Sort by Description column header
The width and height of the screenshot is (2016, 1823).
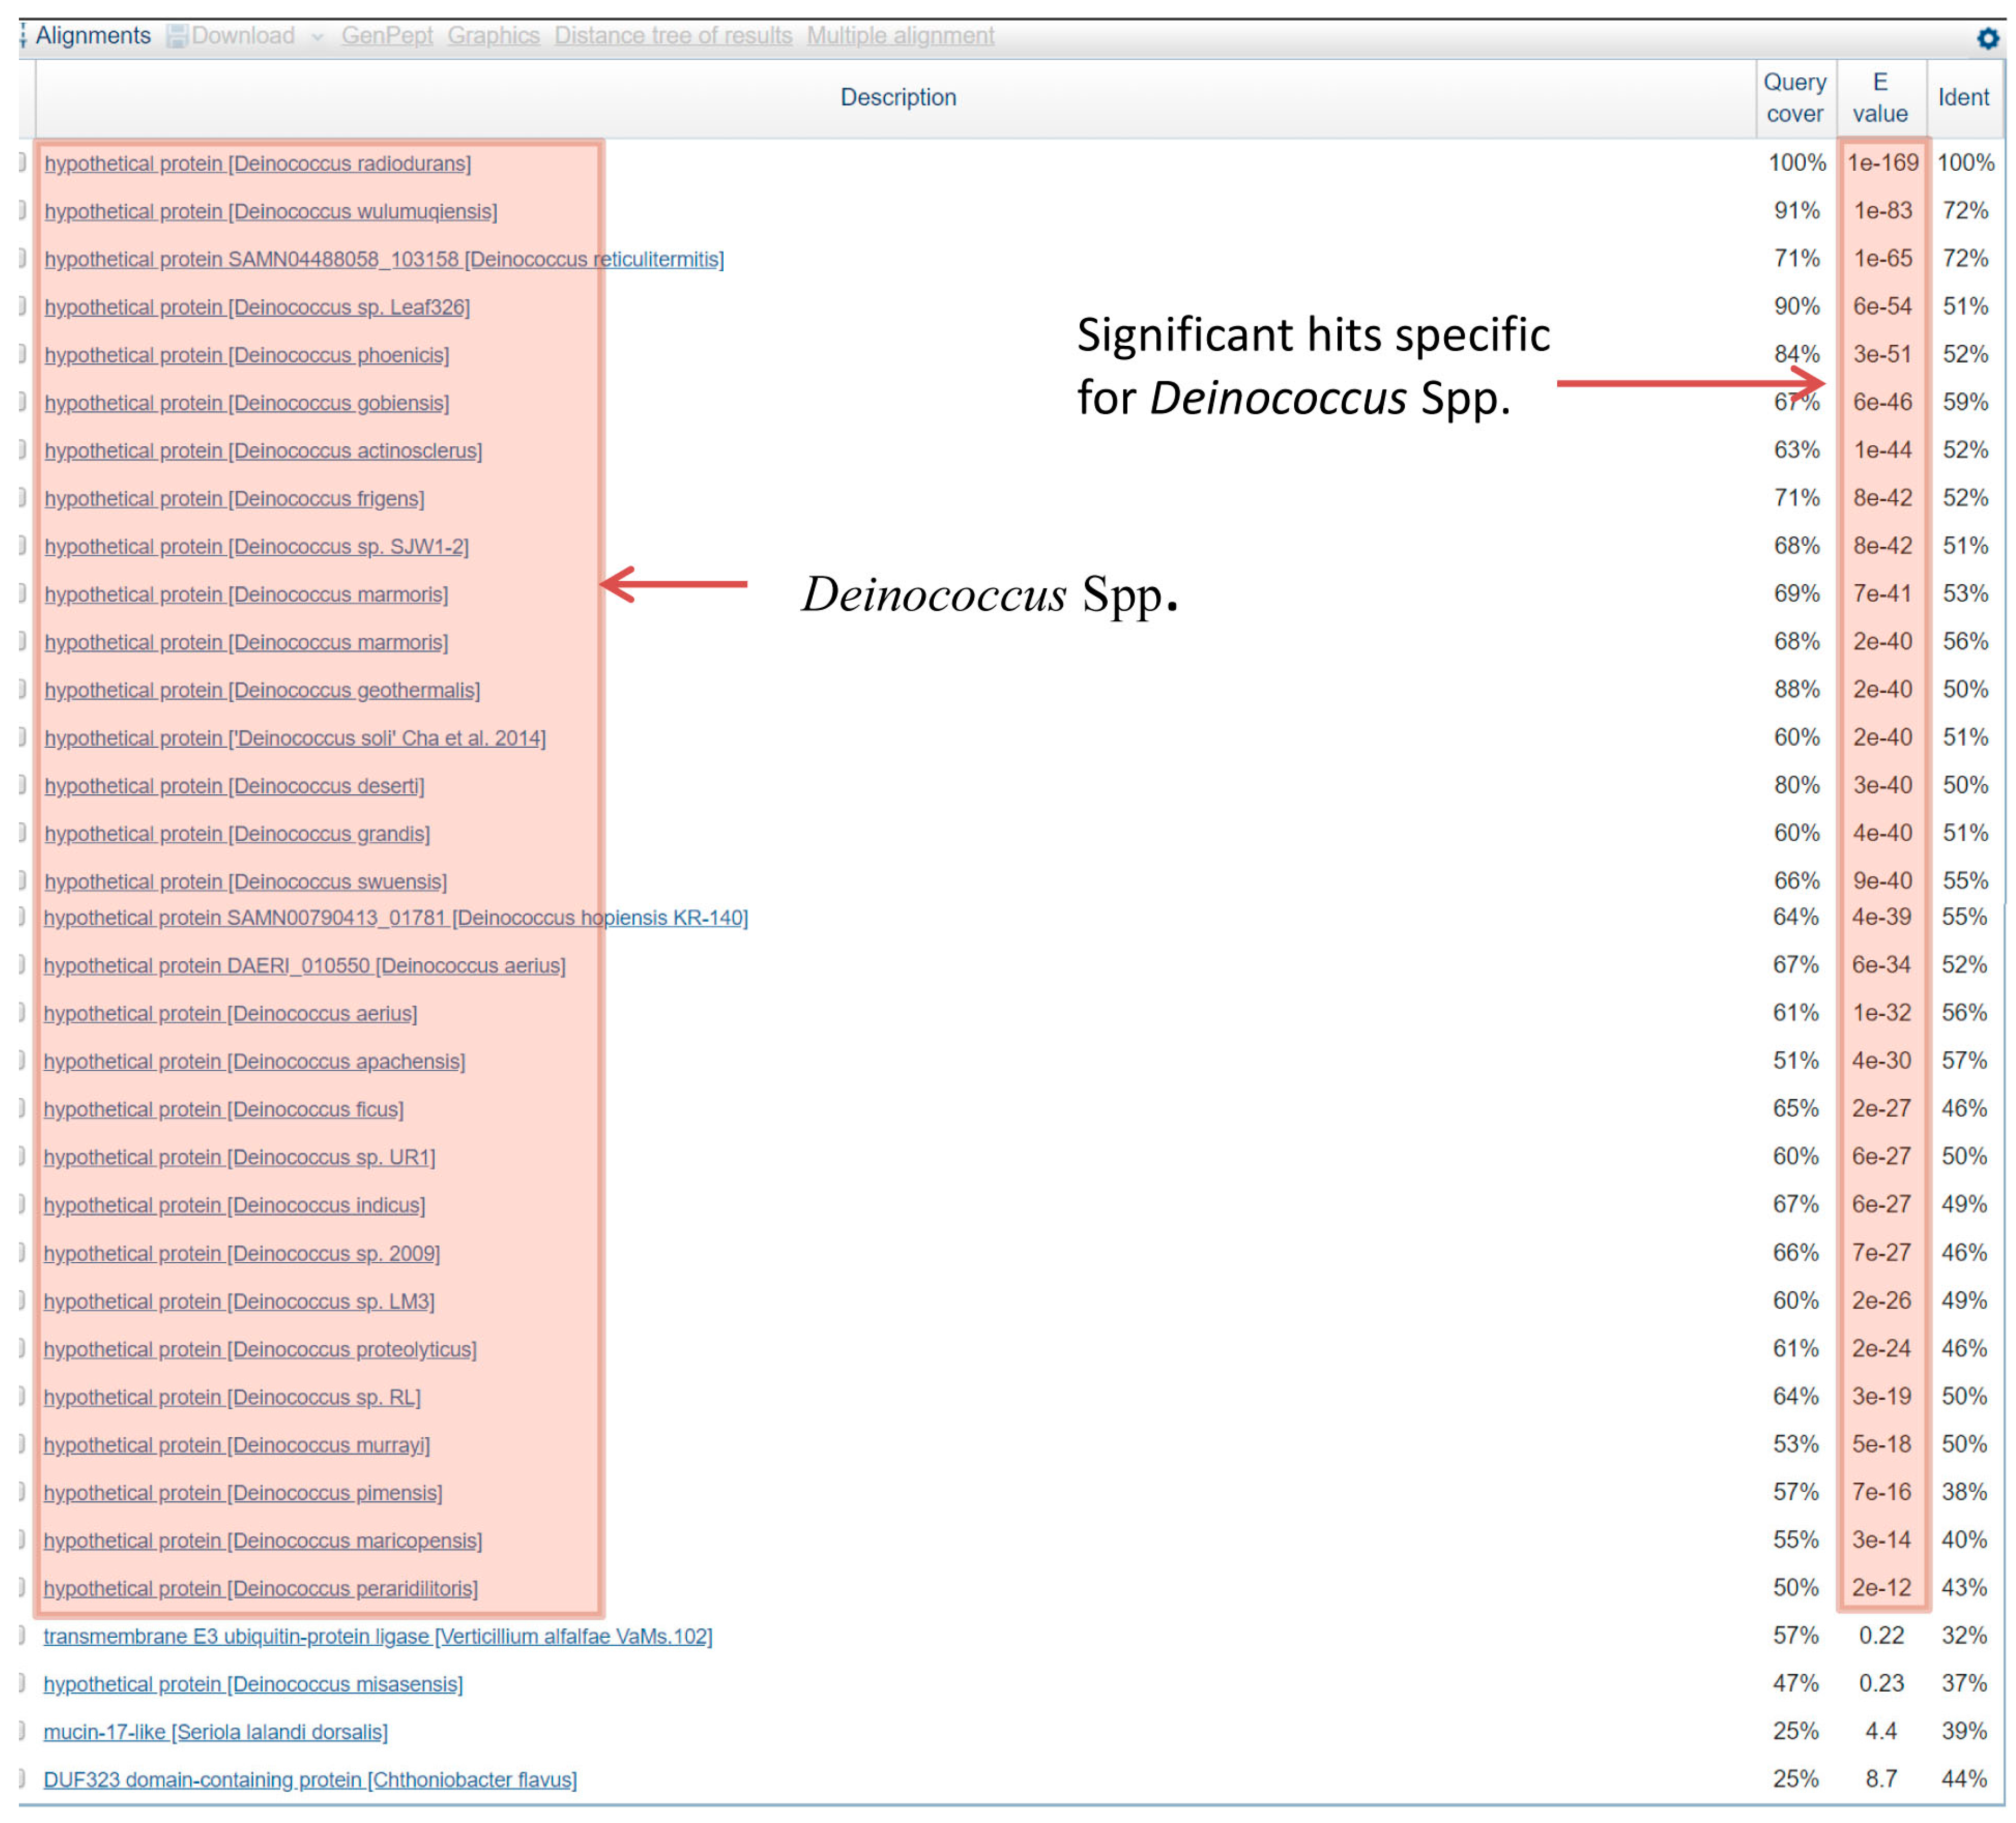click(x=898, y=97)
